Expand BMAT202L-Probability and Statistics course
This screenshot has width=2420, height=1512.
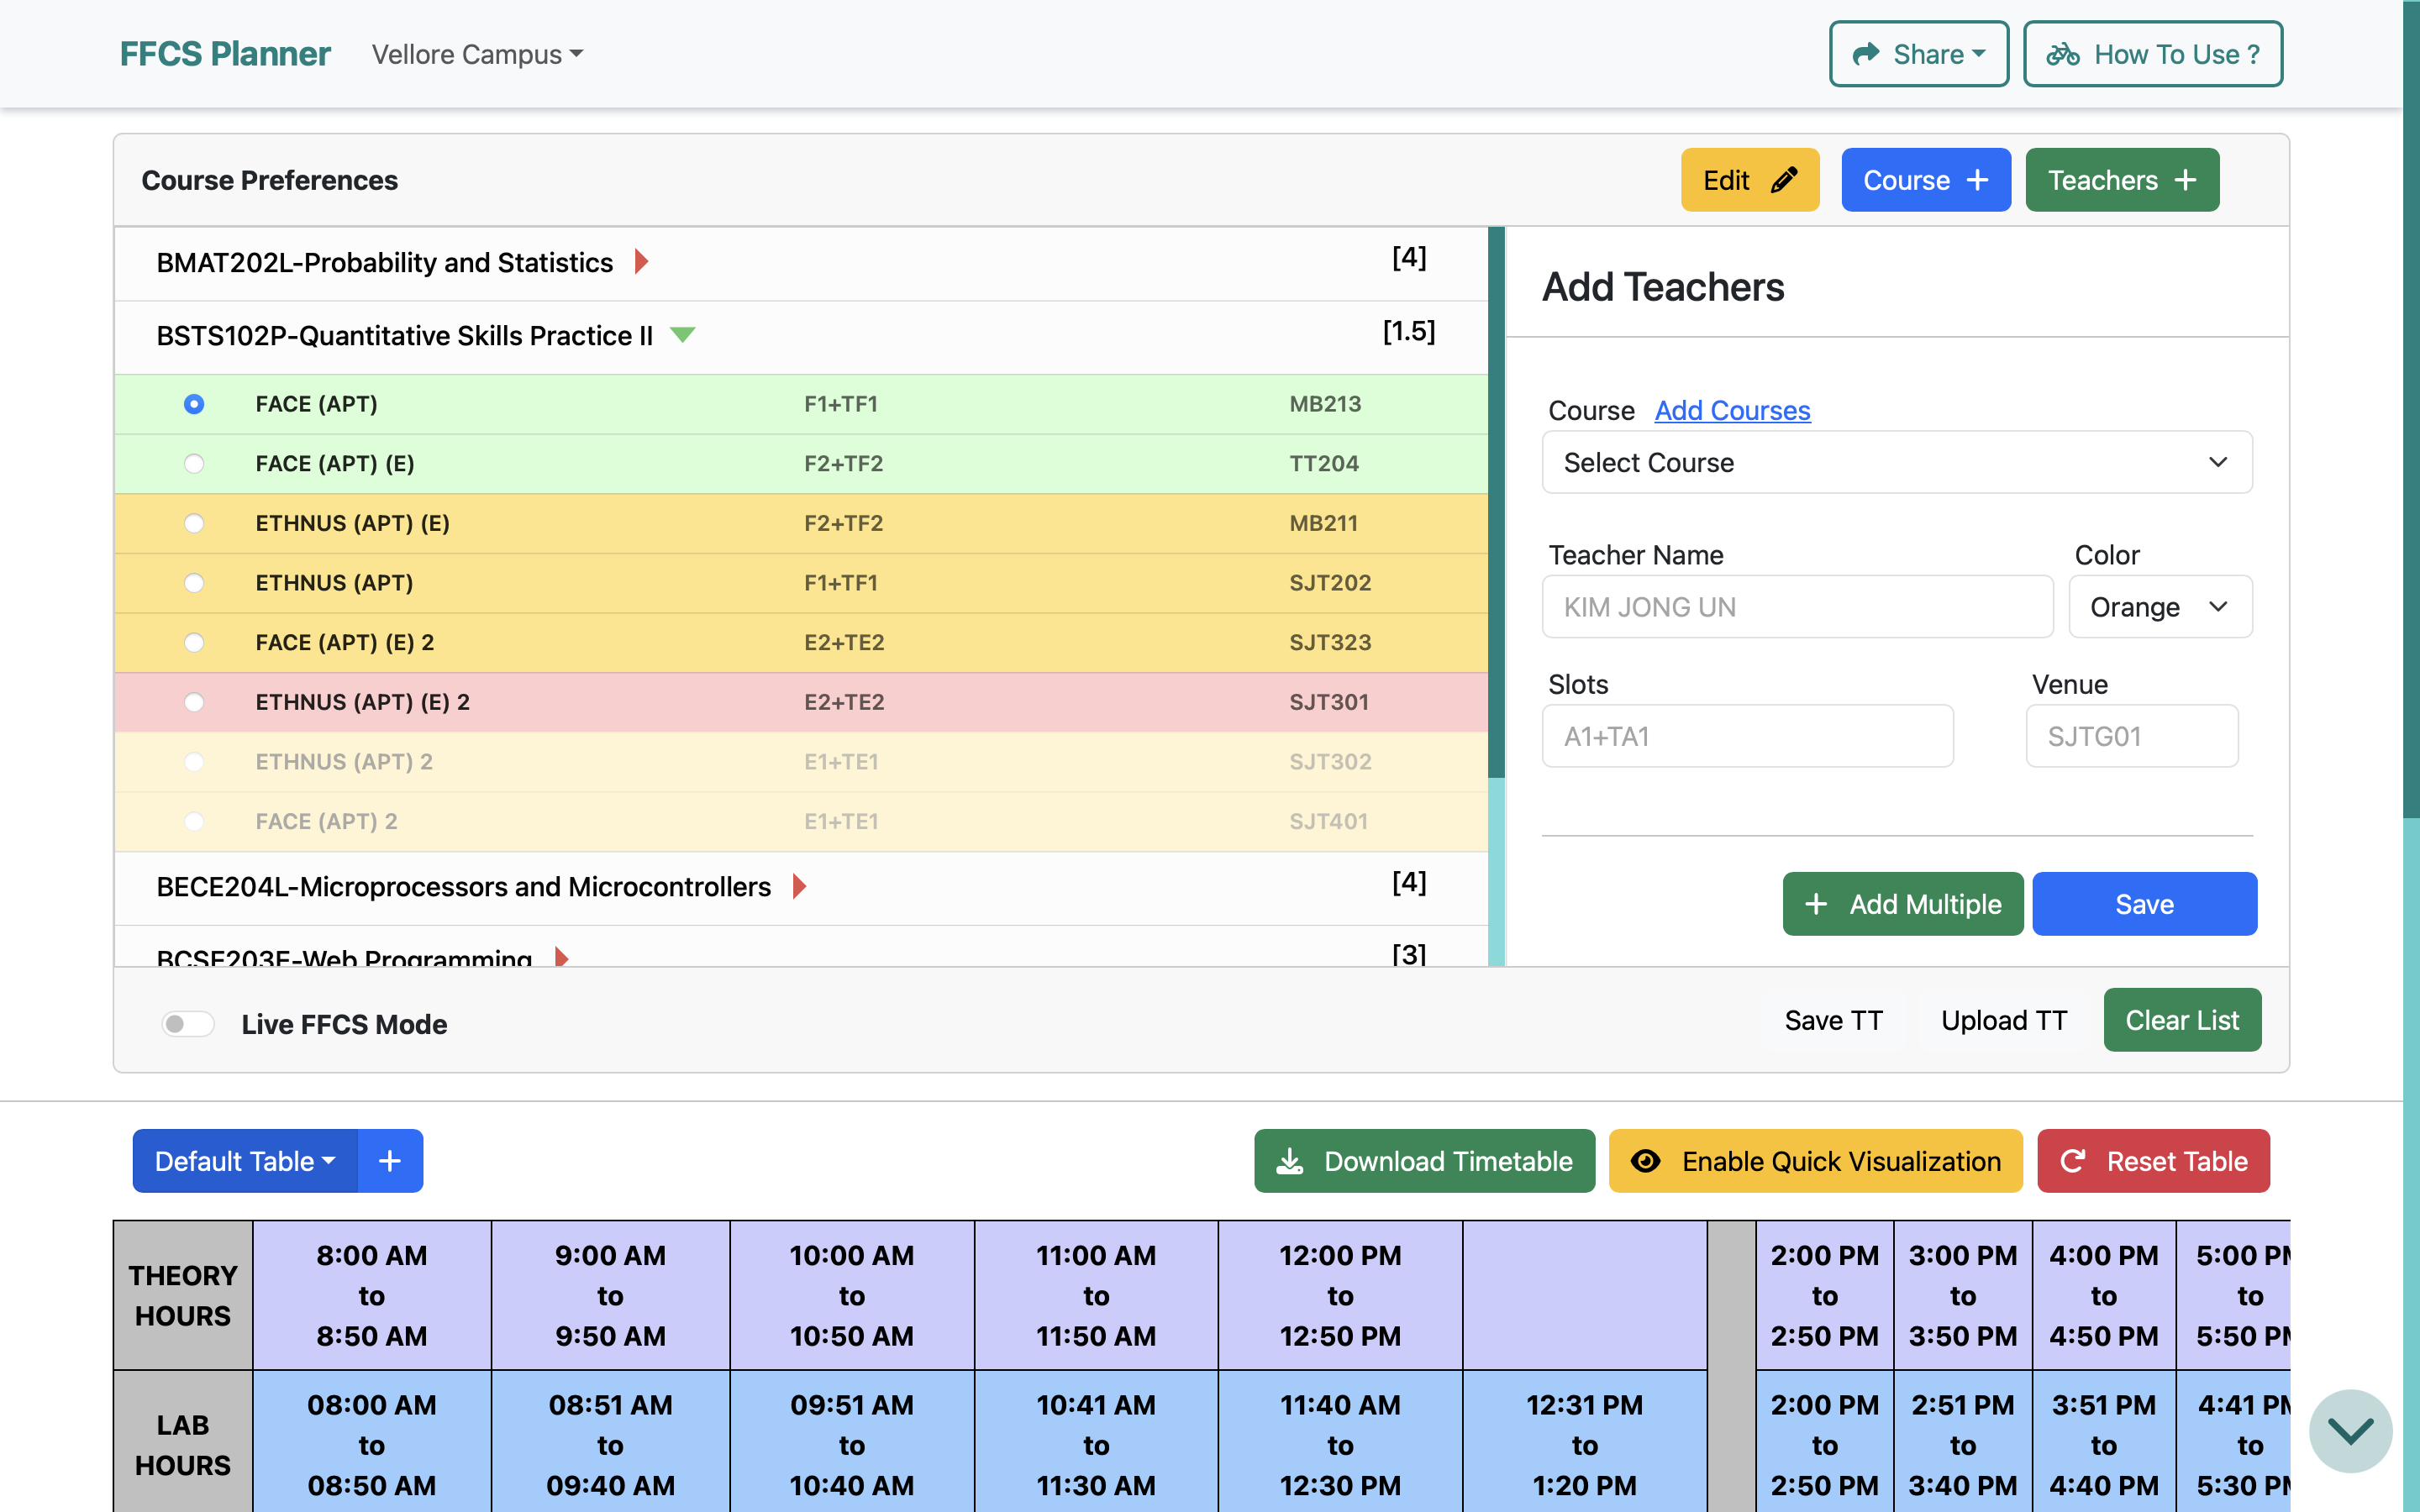[x=642, y=262]
